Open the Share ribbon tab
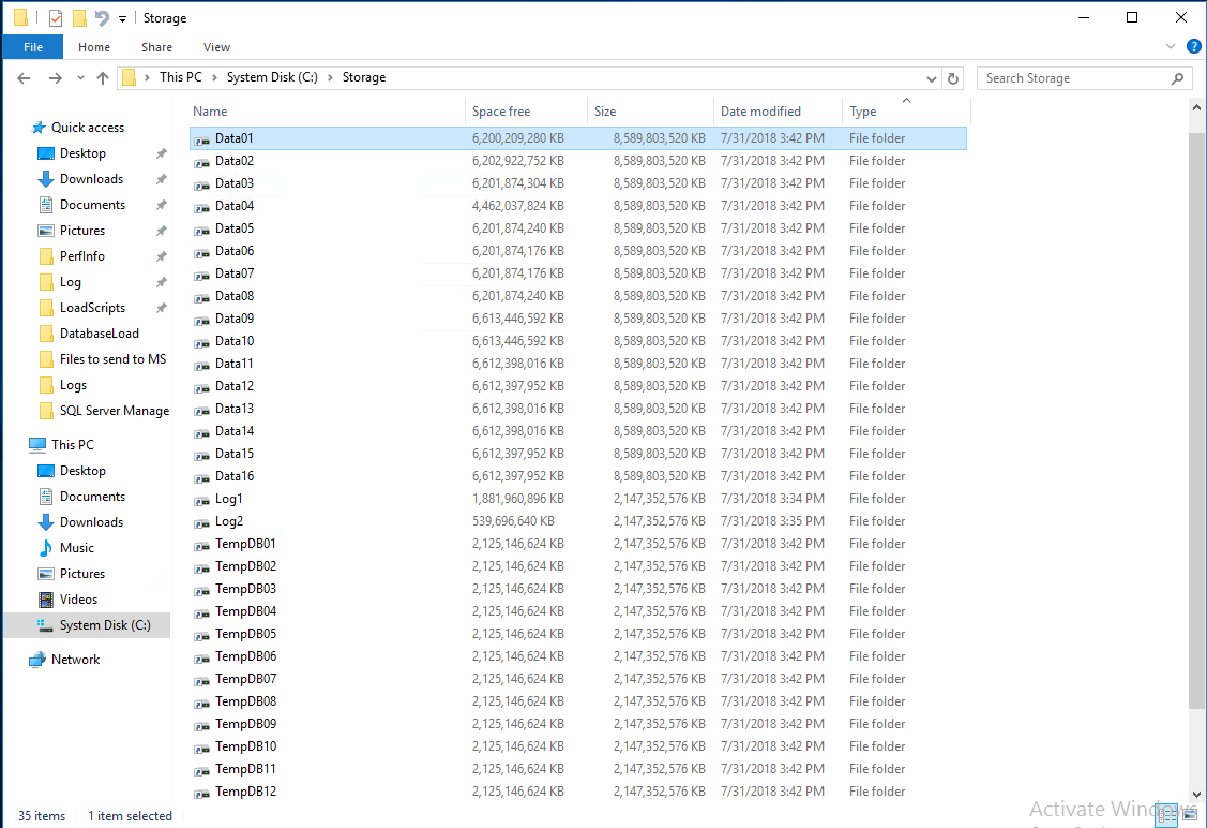1207x828 pixels. (x=156, y=46)
